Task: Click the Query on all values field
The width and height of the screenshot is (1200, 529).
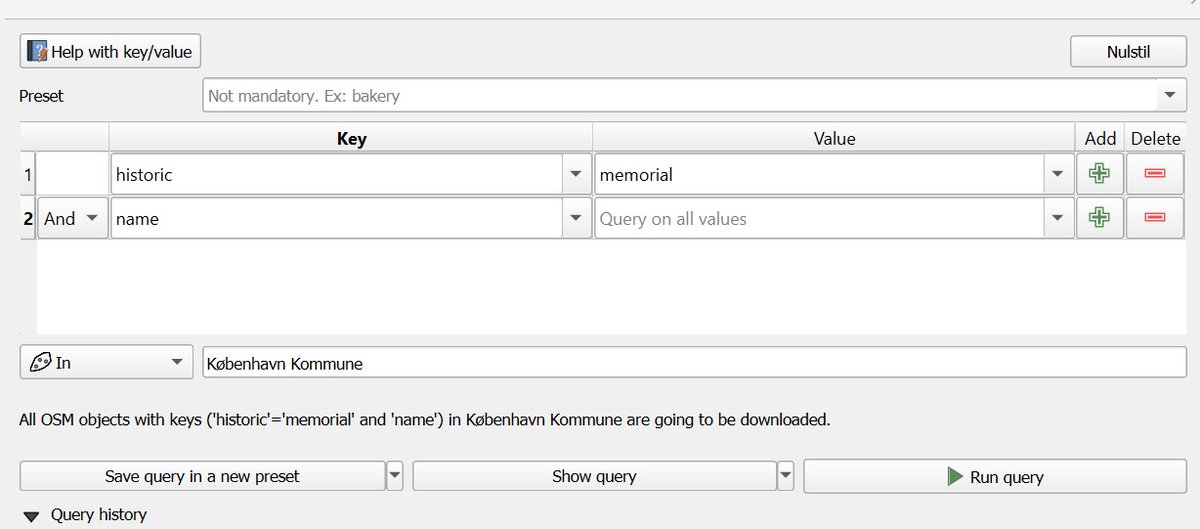Action: point(820,218)
